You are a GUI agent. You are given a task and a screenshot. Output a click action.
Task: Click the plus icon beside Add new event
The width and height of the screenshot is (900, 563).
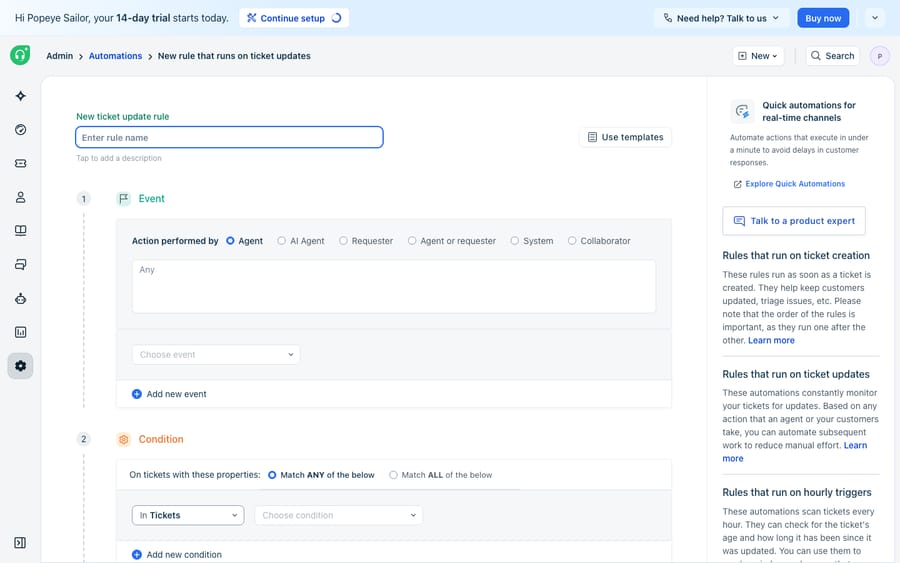click(x=137, y=394)
